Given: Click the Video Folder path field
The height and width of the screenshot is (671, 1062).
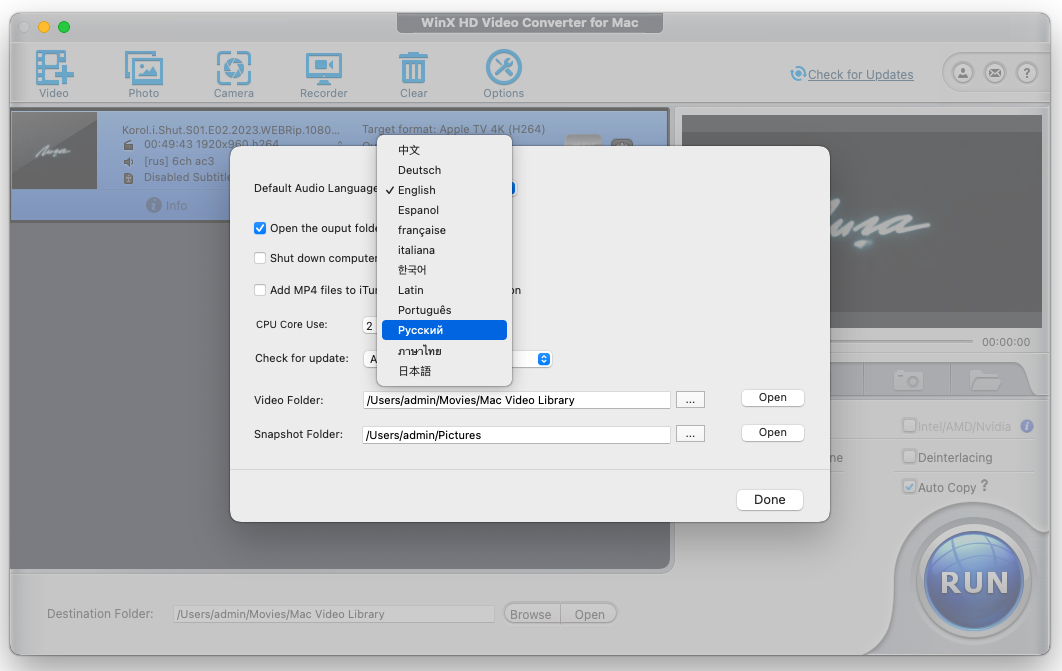Looking at the screenshot, I should coord(517,400).
